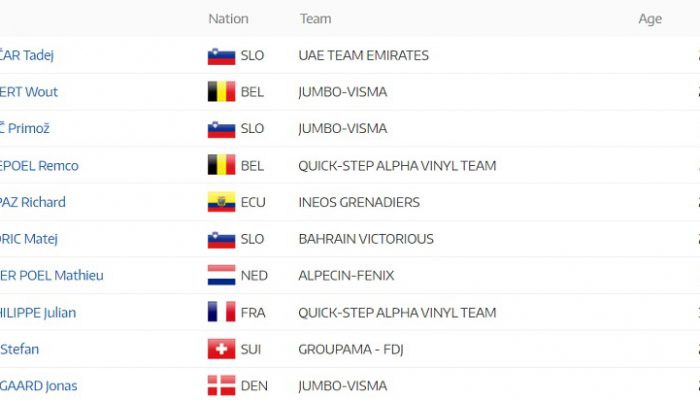
Task: Open rider Mathieu's profile link
Action: point(52,275)
